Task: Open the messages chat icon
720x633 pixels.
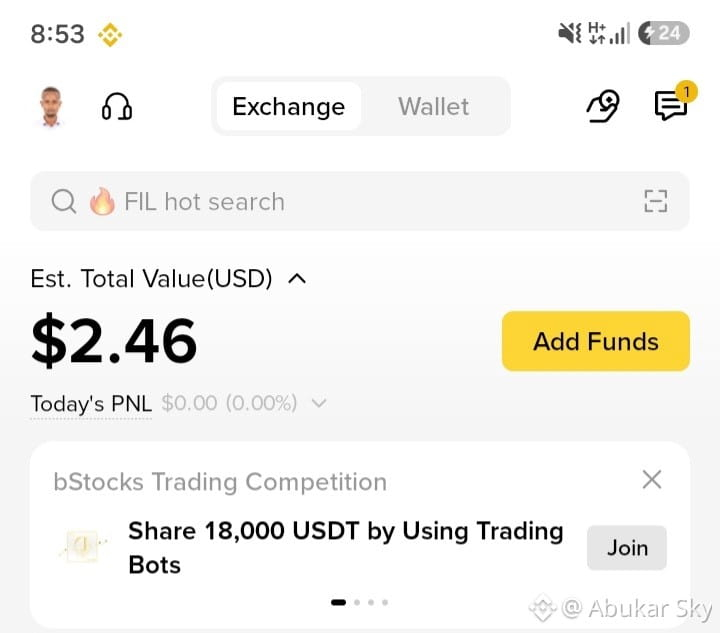Action: click(x=671, y=106)
